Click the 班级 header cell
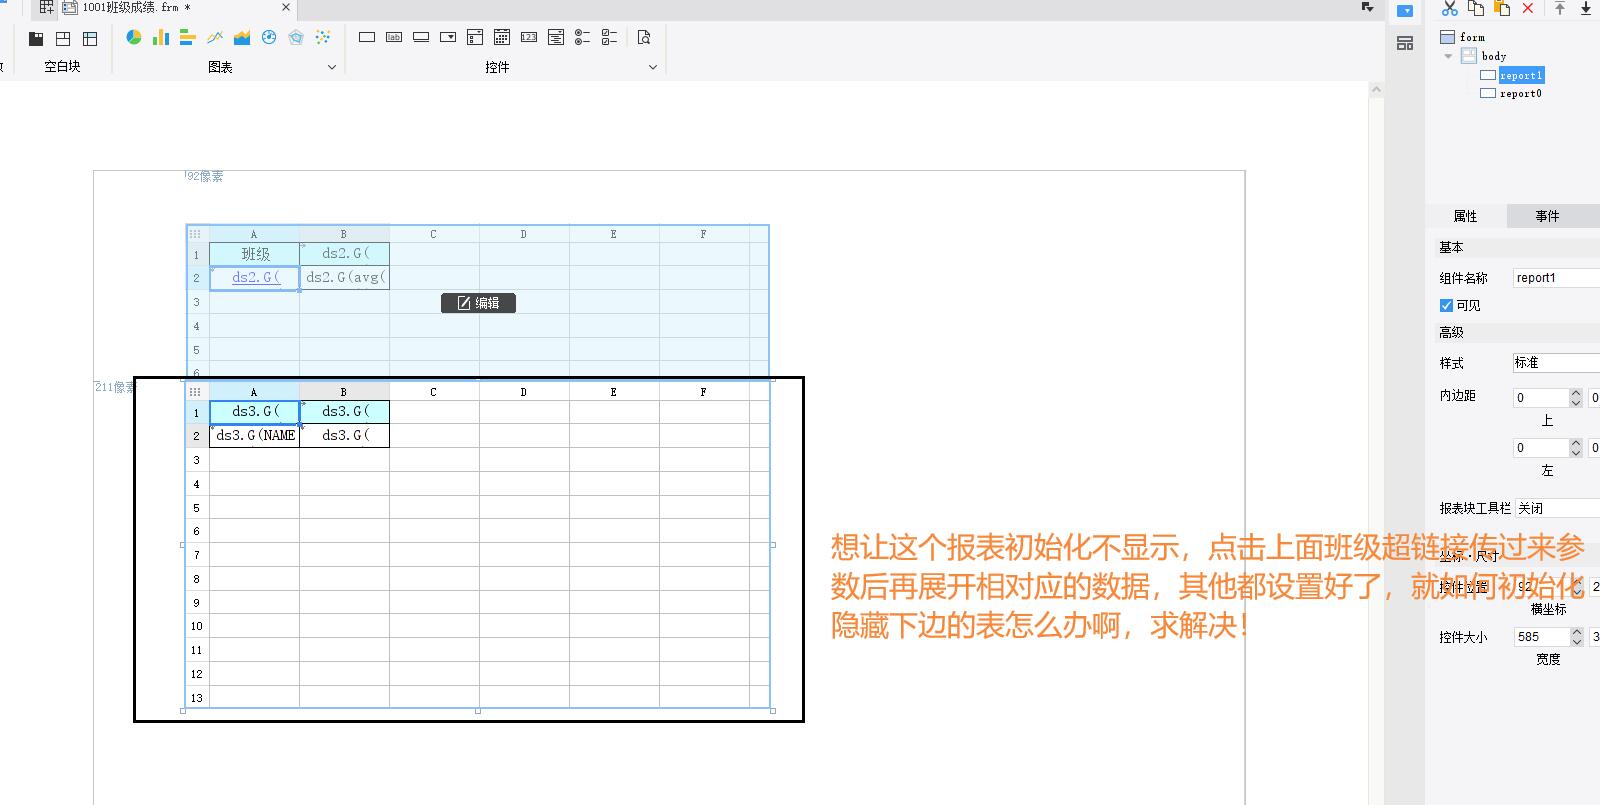The image size is (1600, 805). point(254,254)
